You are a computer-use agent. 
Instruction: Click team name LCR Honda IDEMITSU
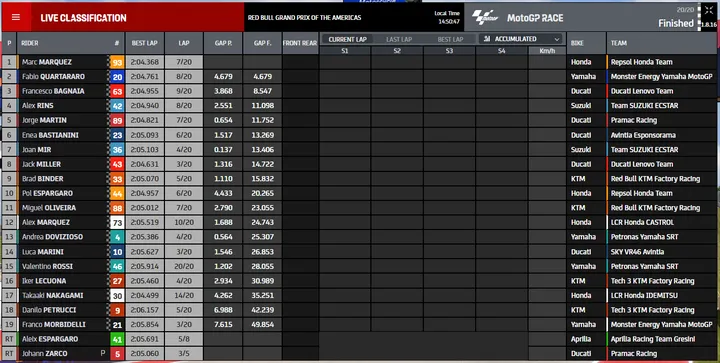click(x=644, y=295)
